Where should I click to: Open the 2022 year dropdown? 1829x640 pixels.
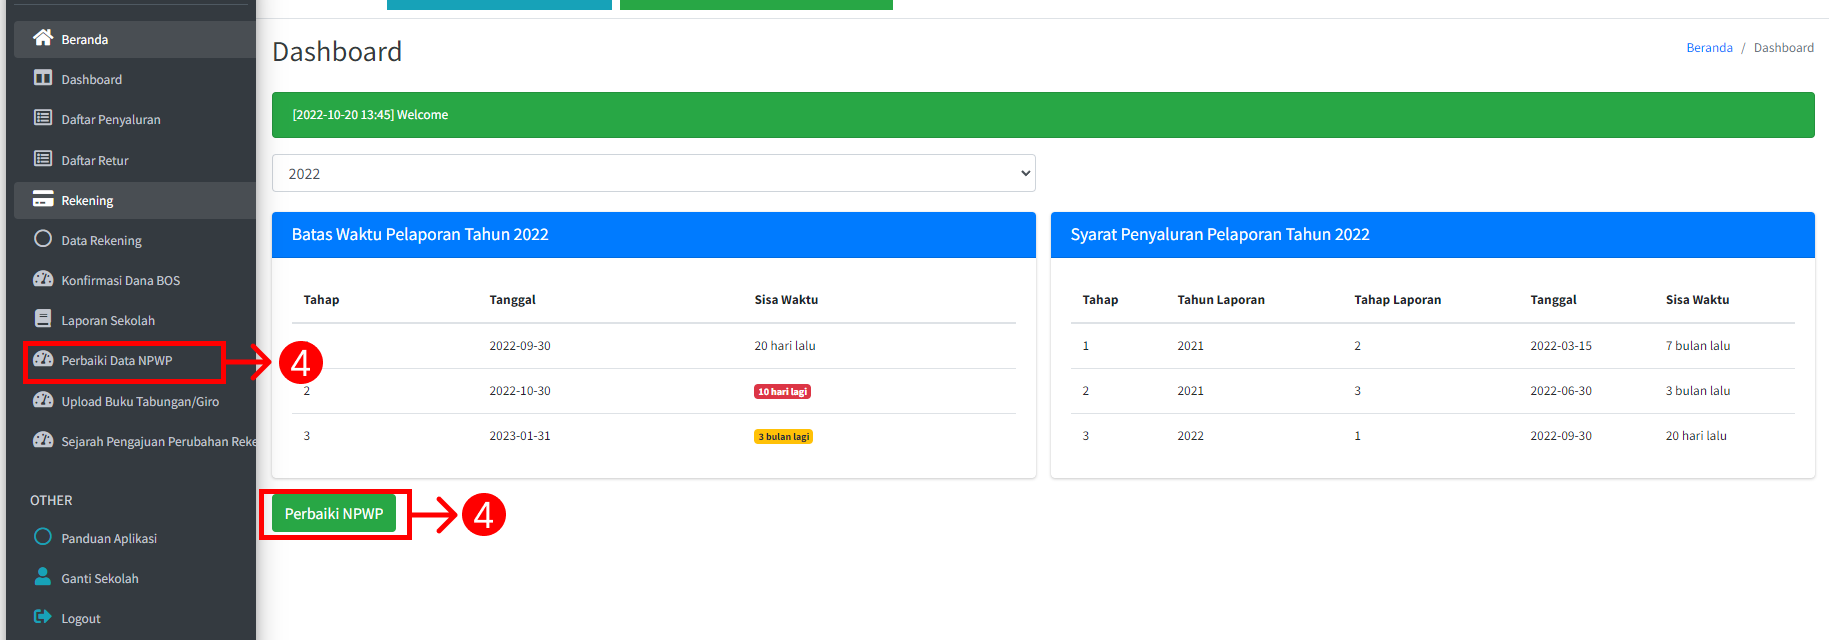(x=654, y=173)
